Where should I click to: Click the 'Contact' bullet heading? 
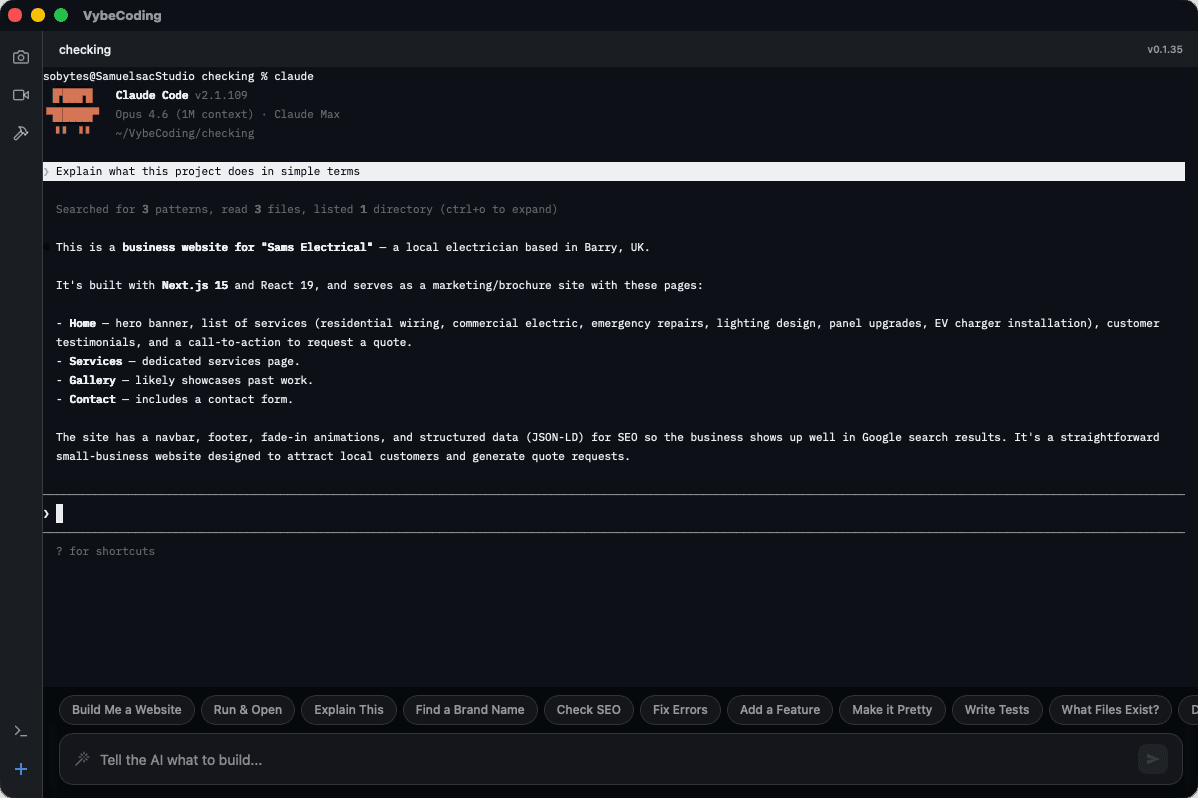pos(92,400)
